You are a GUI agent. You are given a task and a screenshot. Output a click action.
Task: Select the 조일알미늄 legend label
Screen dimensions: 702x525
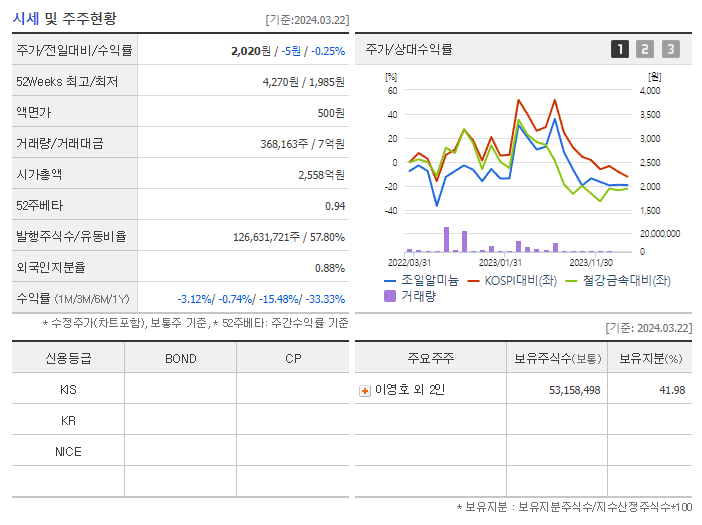[430, 281]
